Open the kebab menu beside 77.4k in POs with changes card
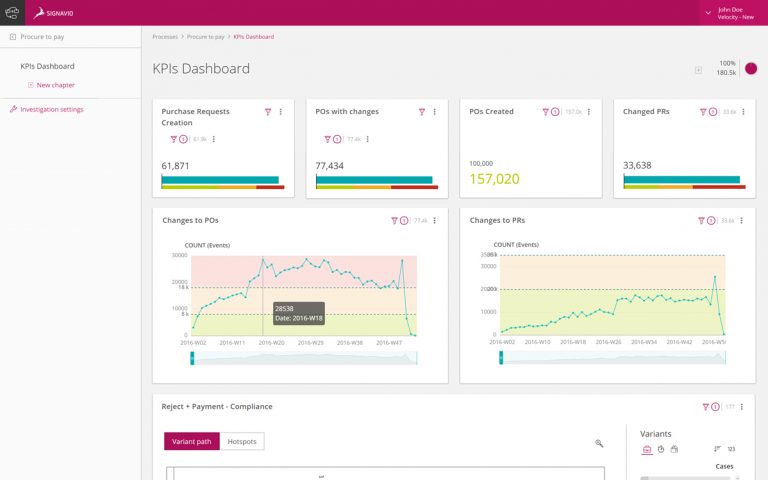Screen dimensions: 768x480 point(367,139)
